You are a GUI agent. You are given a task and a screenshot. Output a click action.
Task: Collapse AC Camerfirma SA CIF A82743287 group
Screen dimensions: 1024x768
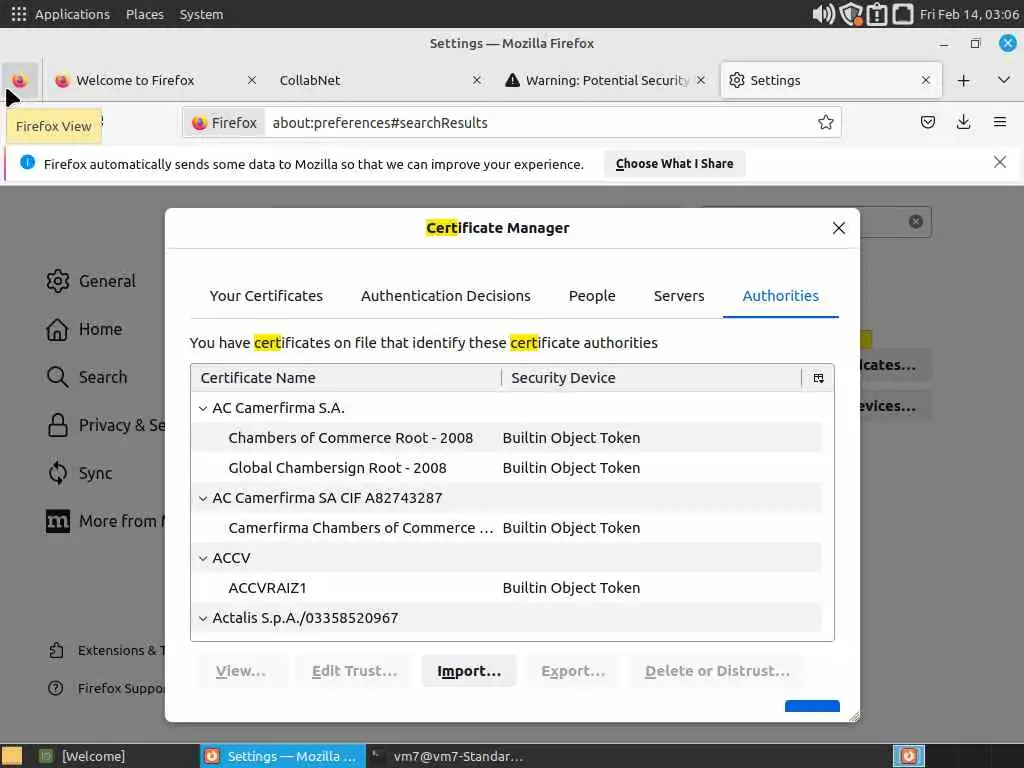[x=203, y=498]
